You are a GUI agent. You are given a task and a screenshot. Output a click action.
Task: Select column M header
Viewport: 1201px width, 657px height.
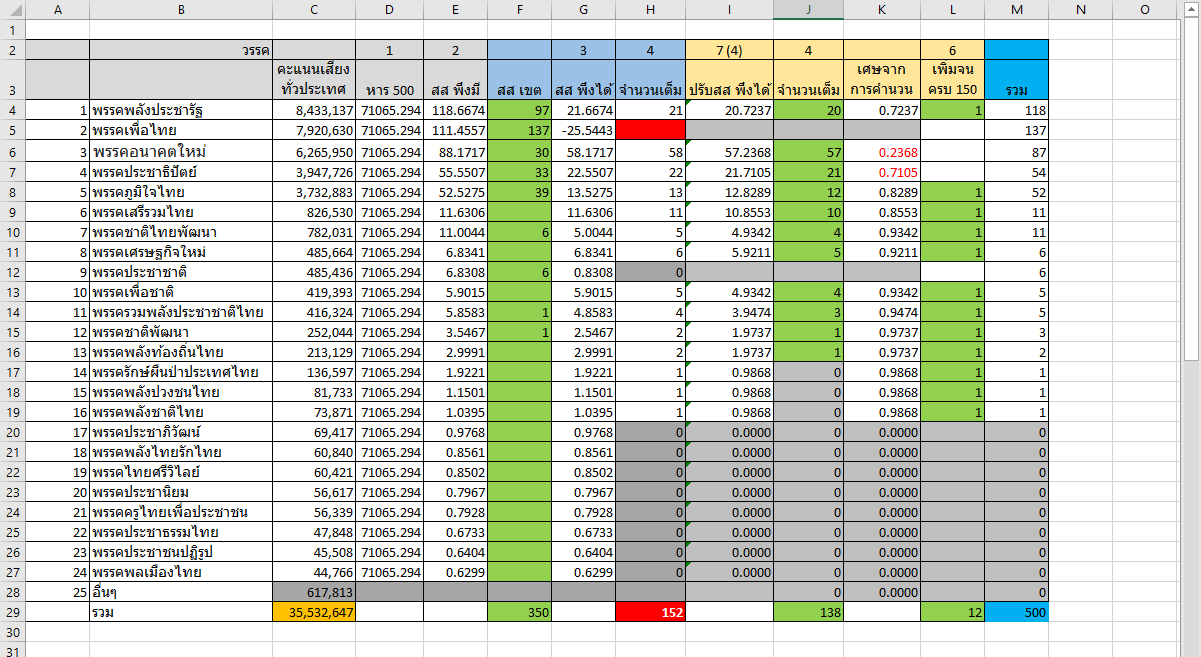1016,9
